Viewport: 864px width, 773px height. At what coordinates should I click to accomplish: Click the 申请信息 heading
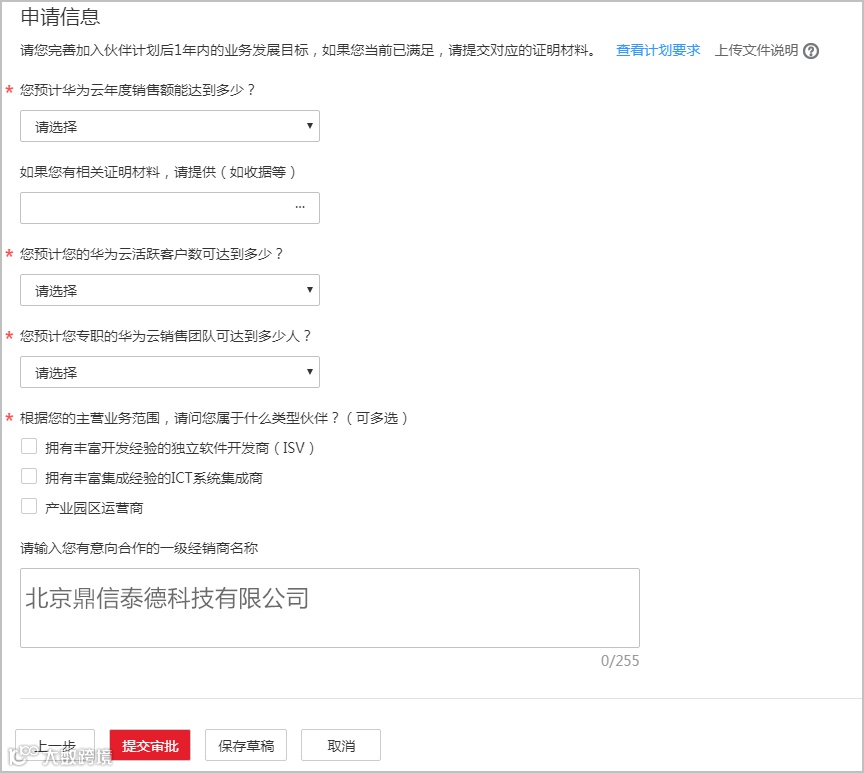click(x=60, y=17)
